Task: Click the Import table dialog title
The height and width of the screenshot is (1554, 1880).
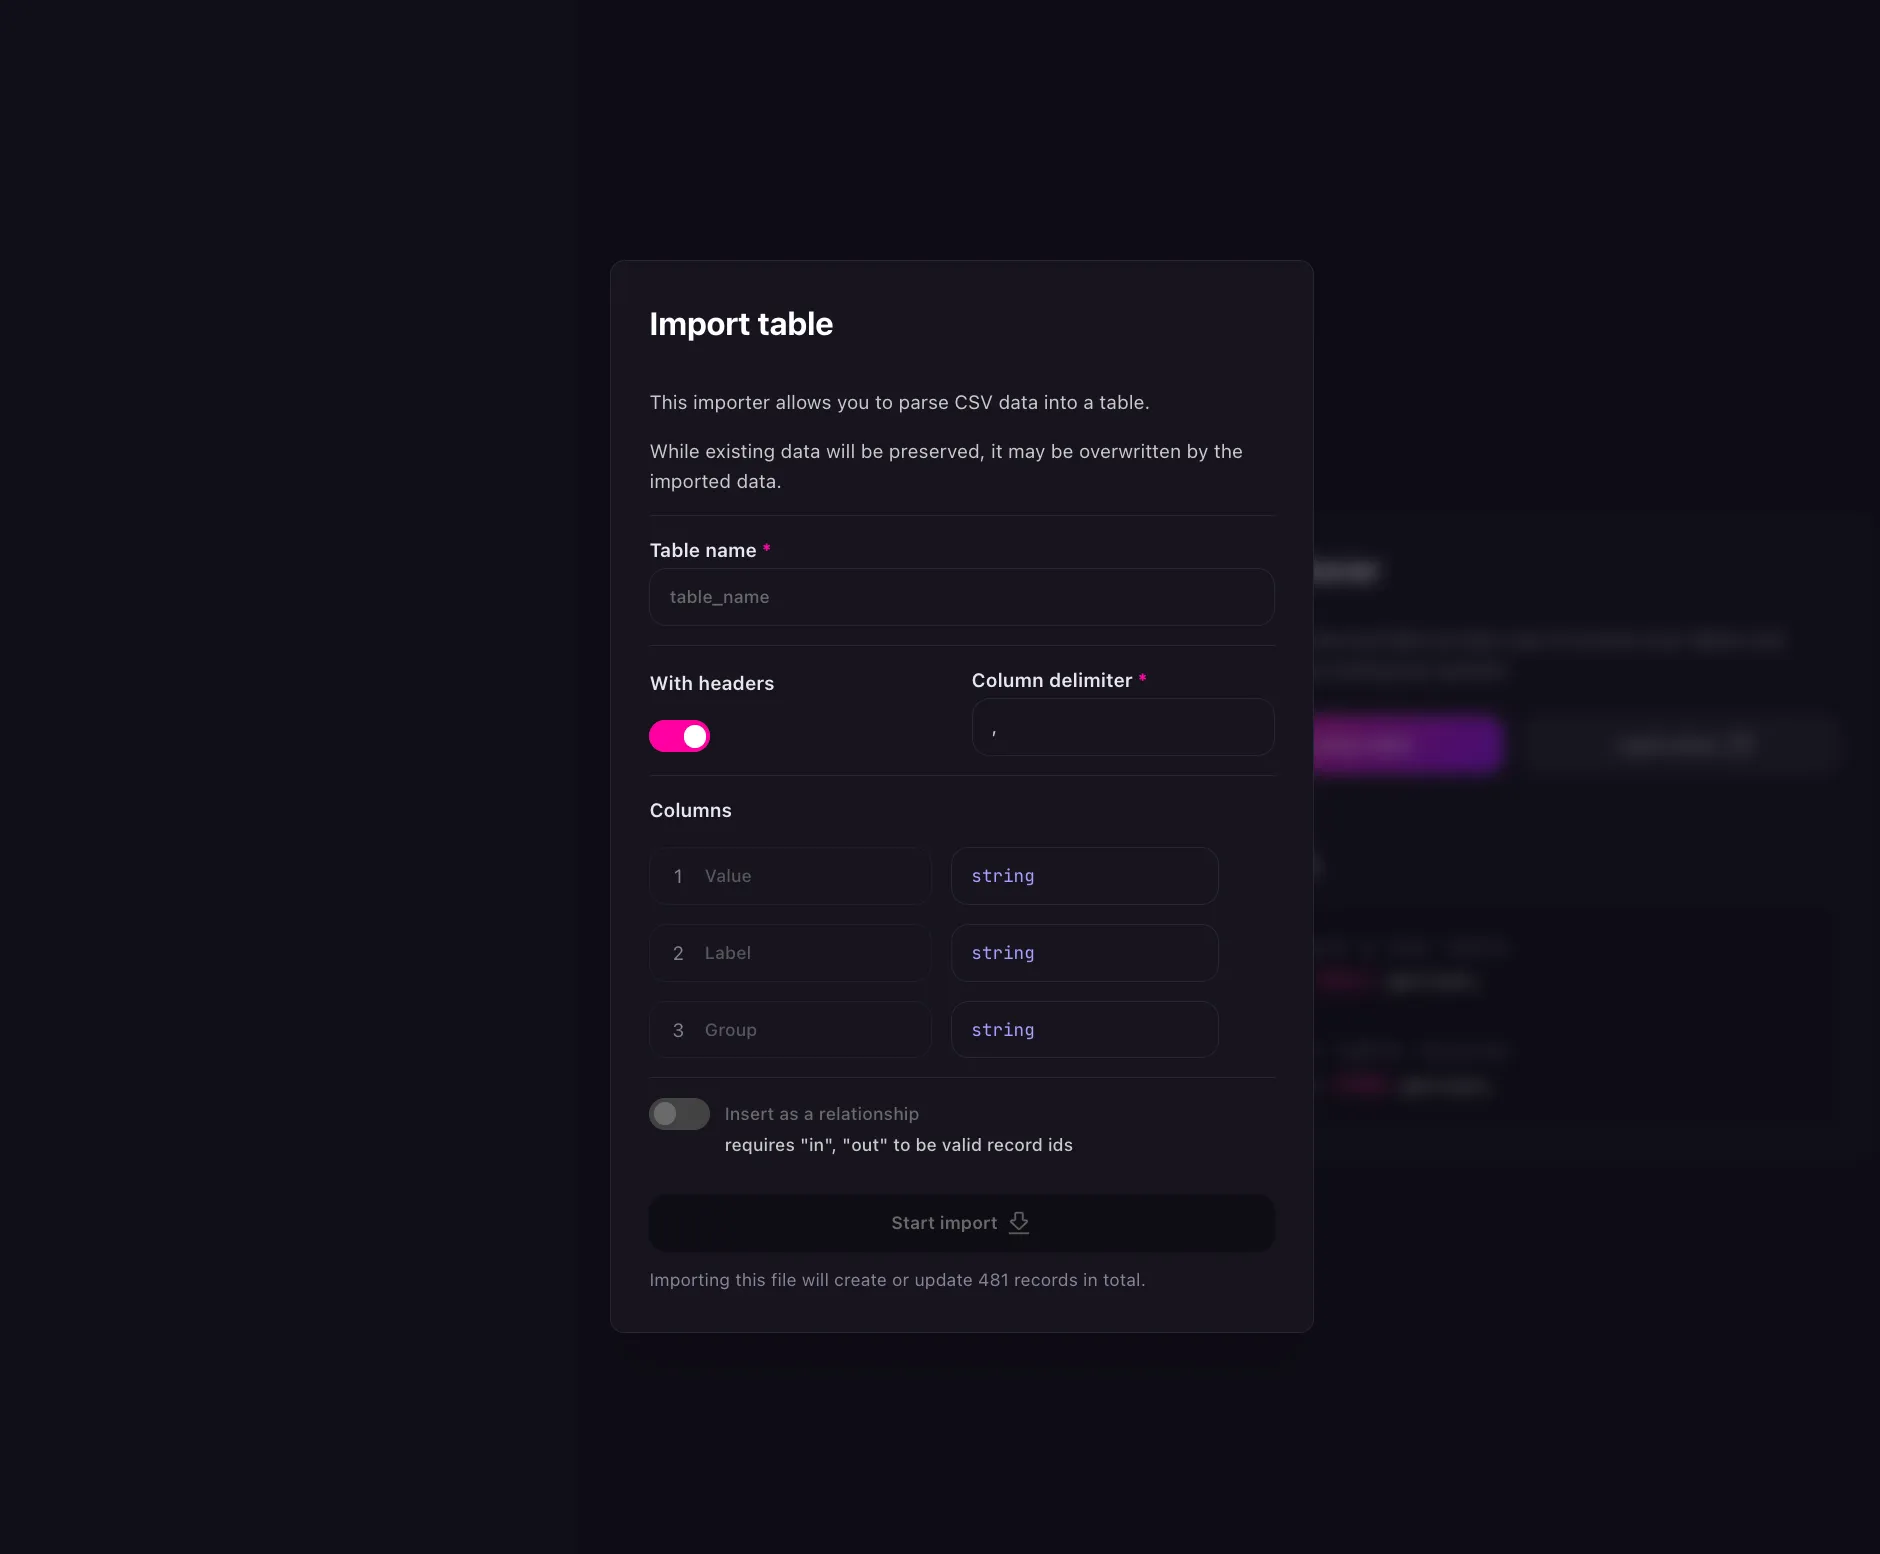Action: [x=741, y=324]
